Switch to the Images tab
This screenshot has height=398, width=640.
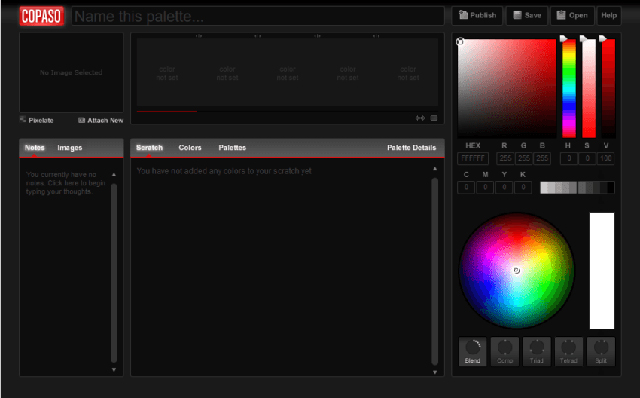coord(70,148)
